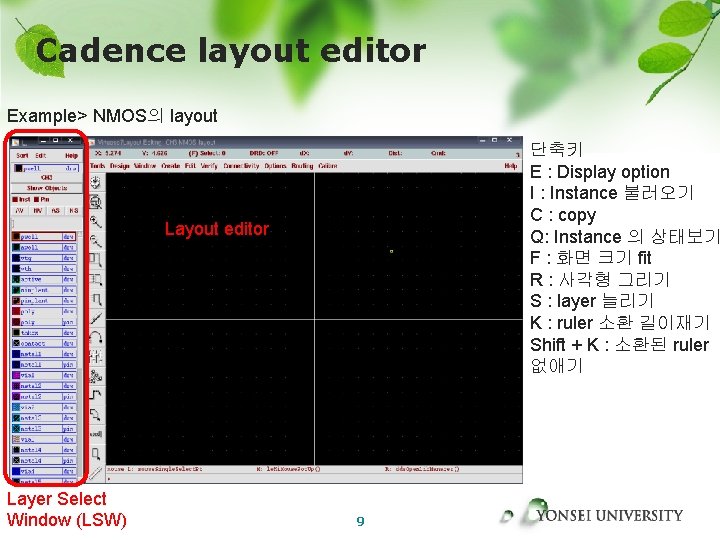Open the Window menu
This screenshot has width=720, height=540.
tap(145, 166)
